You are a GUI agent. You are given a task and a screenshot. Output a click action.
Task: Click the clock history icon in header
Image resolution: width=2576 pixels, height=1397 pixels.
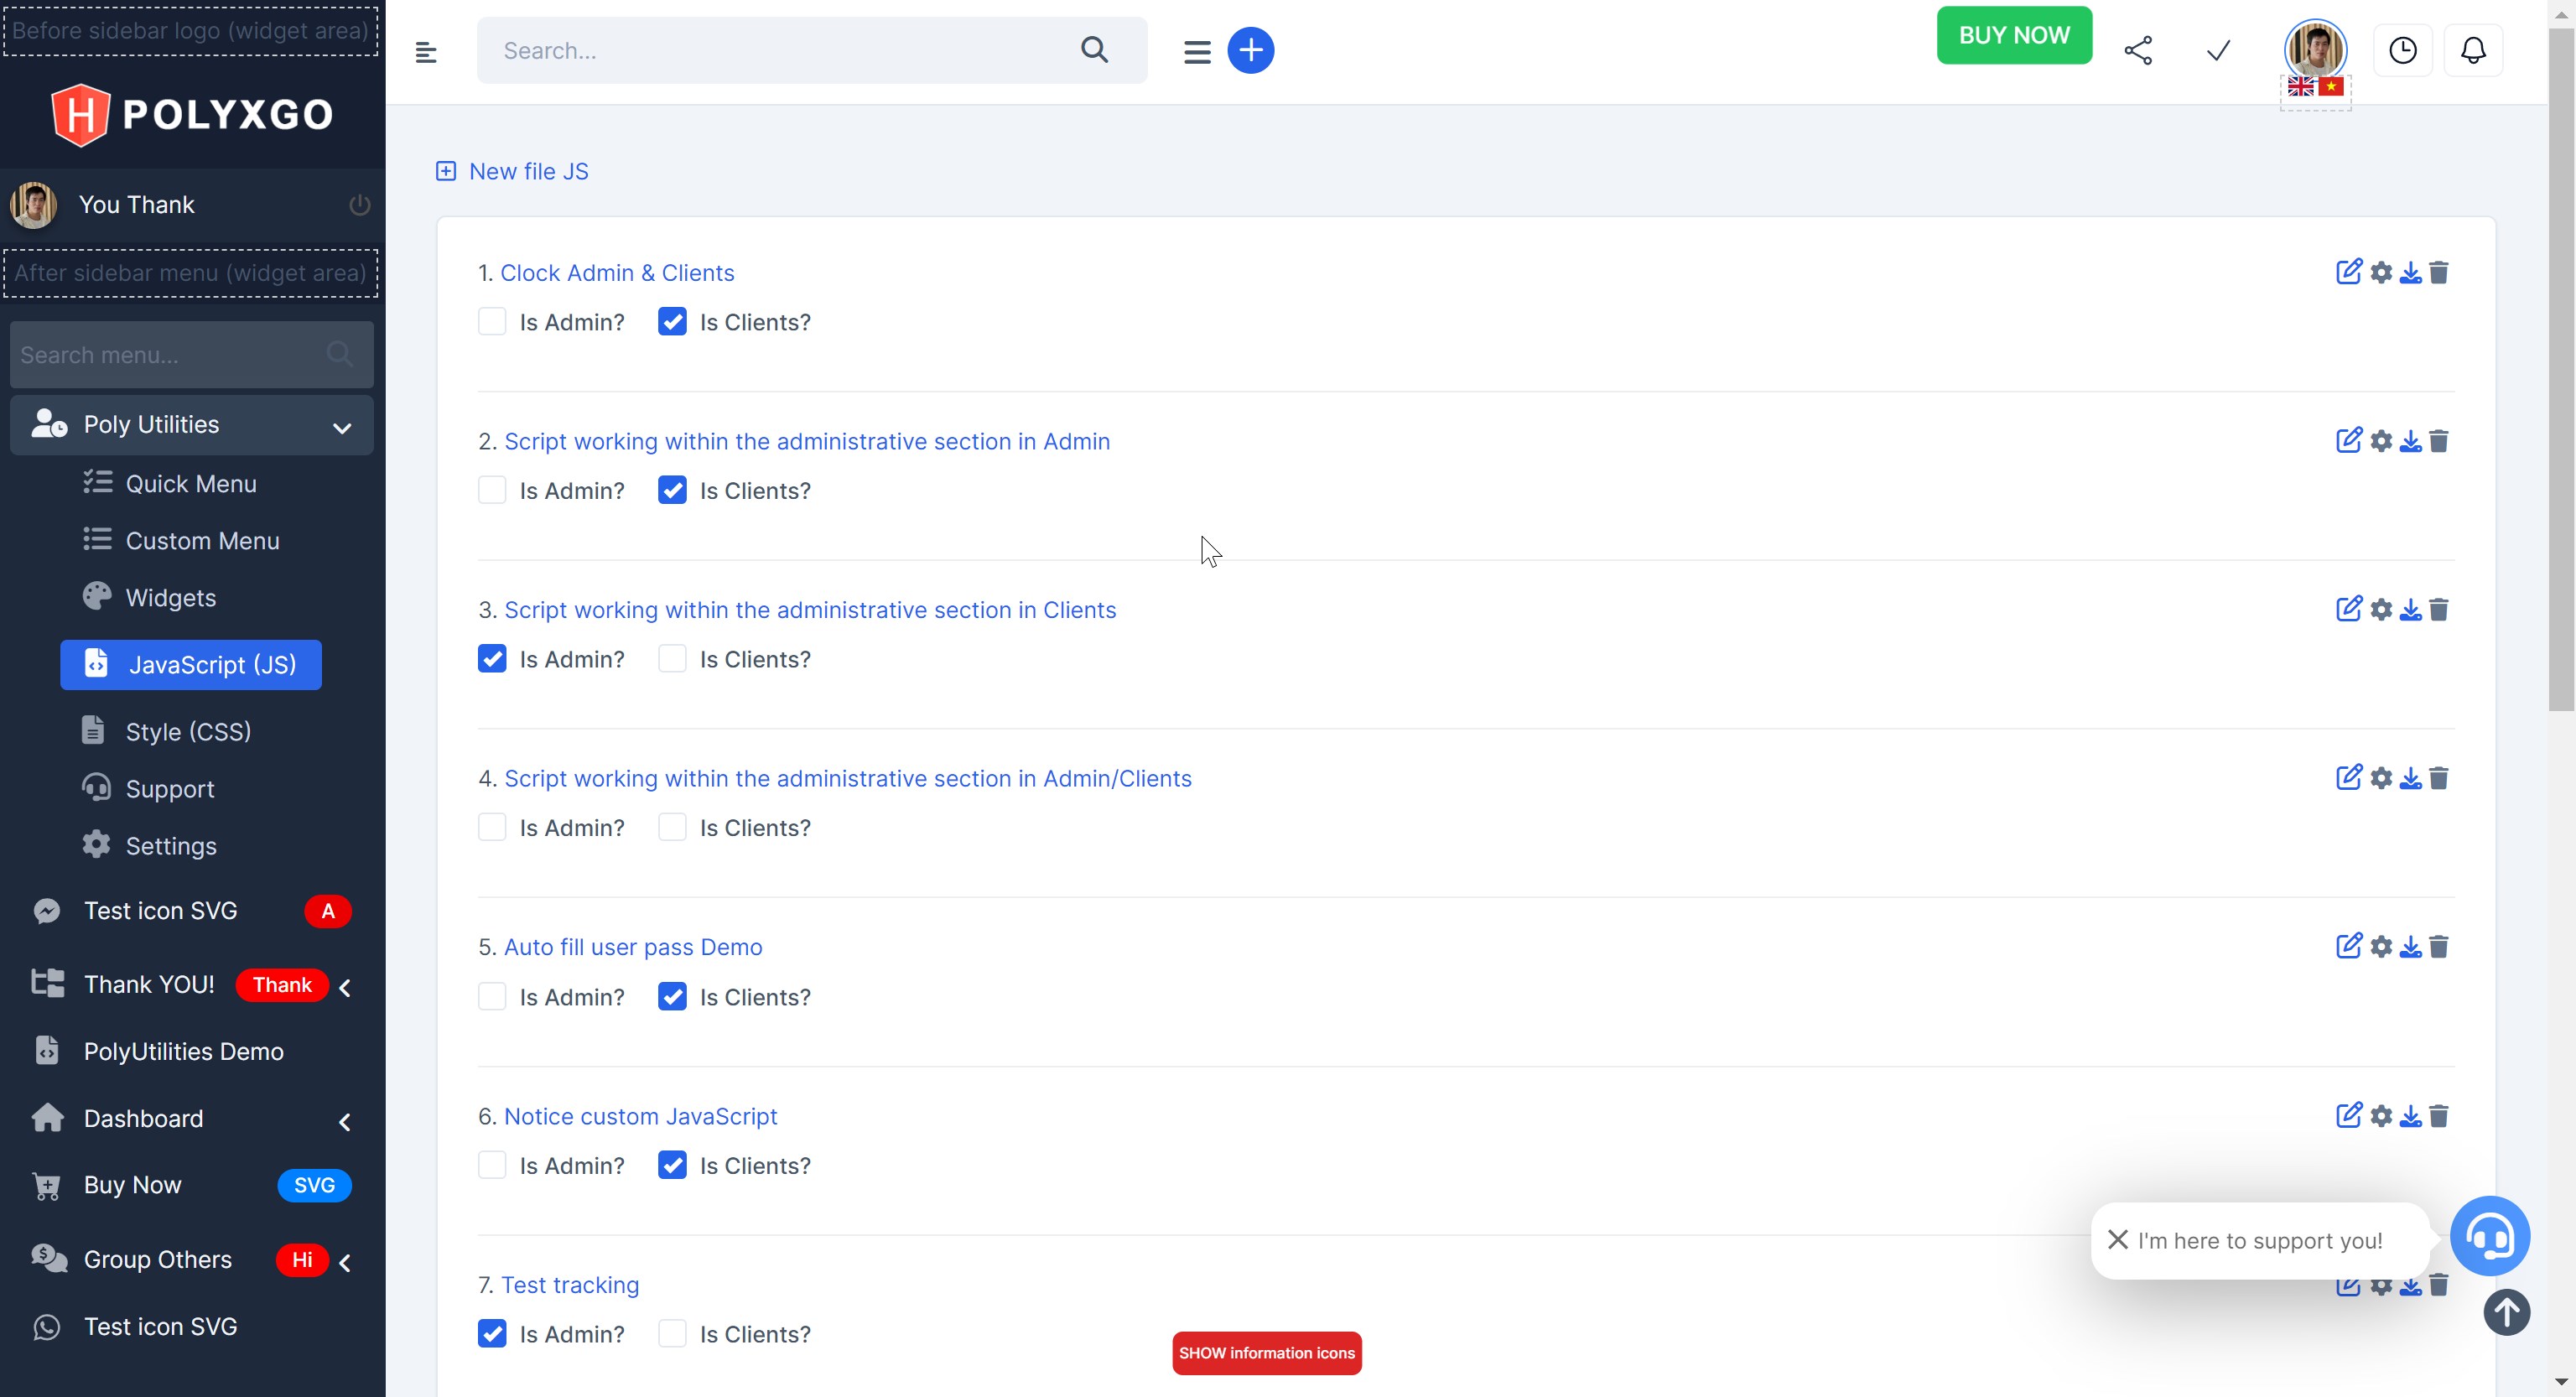tap(2402, 50)
